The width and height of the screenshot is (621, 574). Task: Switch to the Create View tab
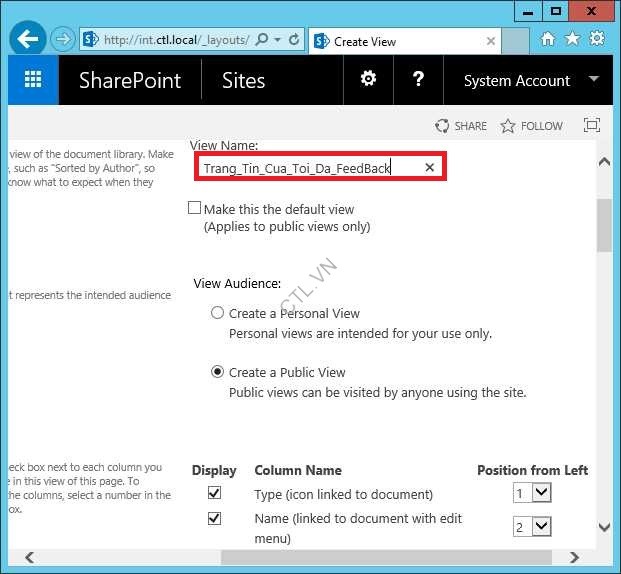click(400, 41)
